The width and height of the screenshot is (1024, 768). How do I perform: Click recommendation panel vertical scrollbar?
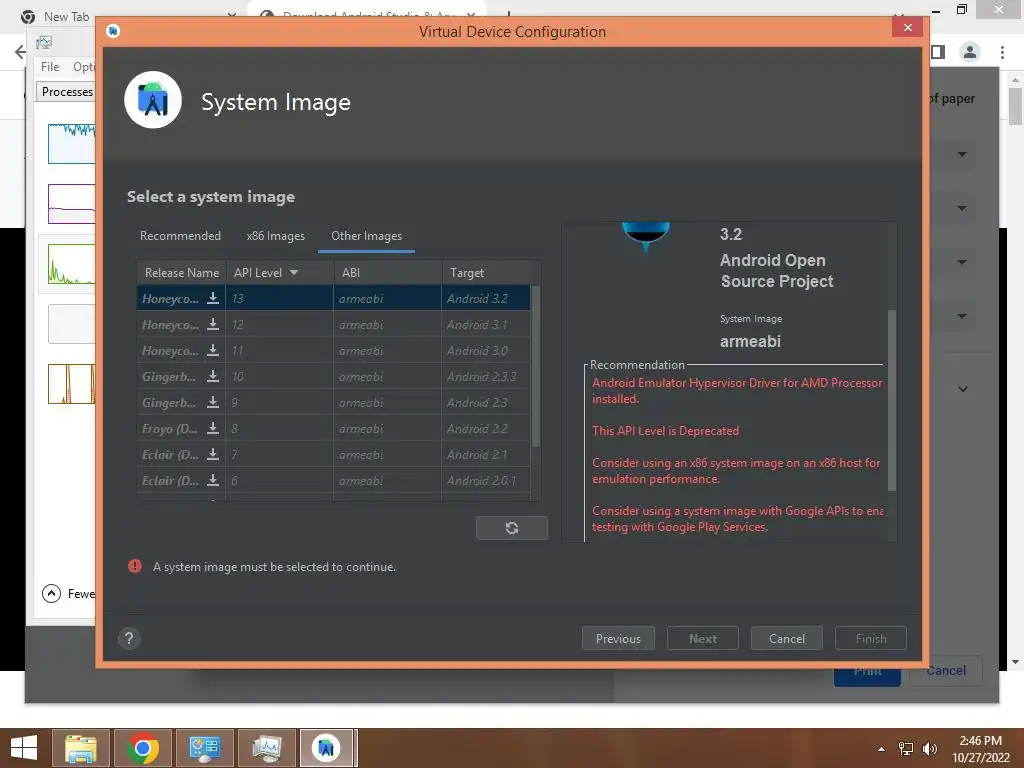coord(891,400)
